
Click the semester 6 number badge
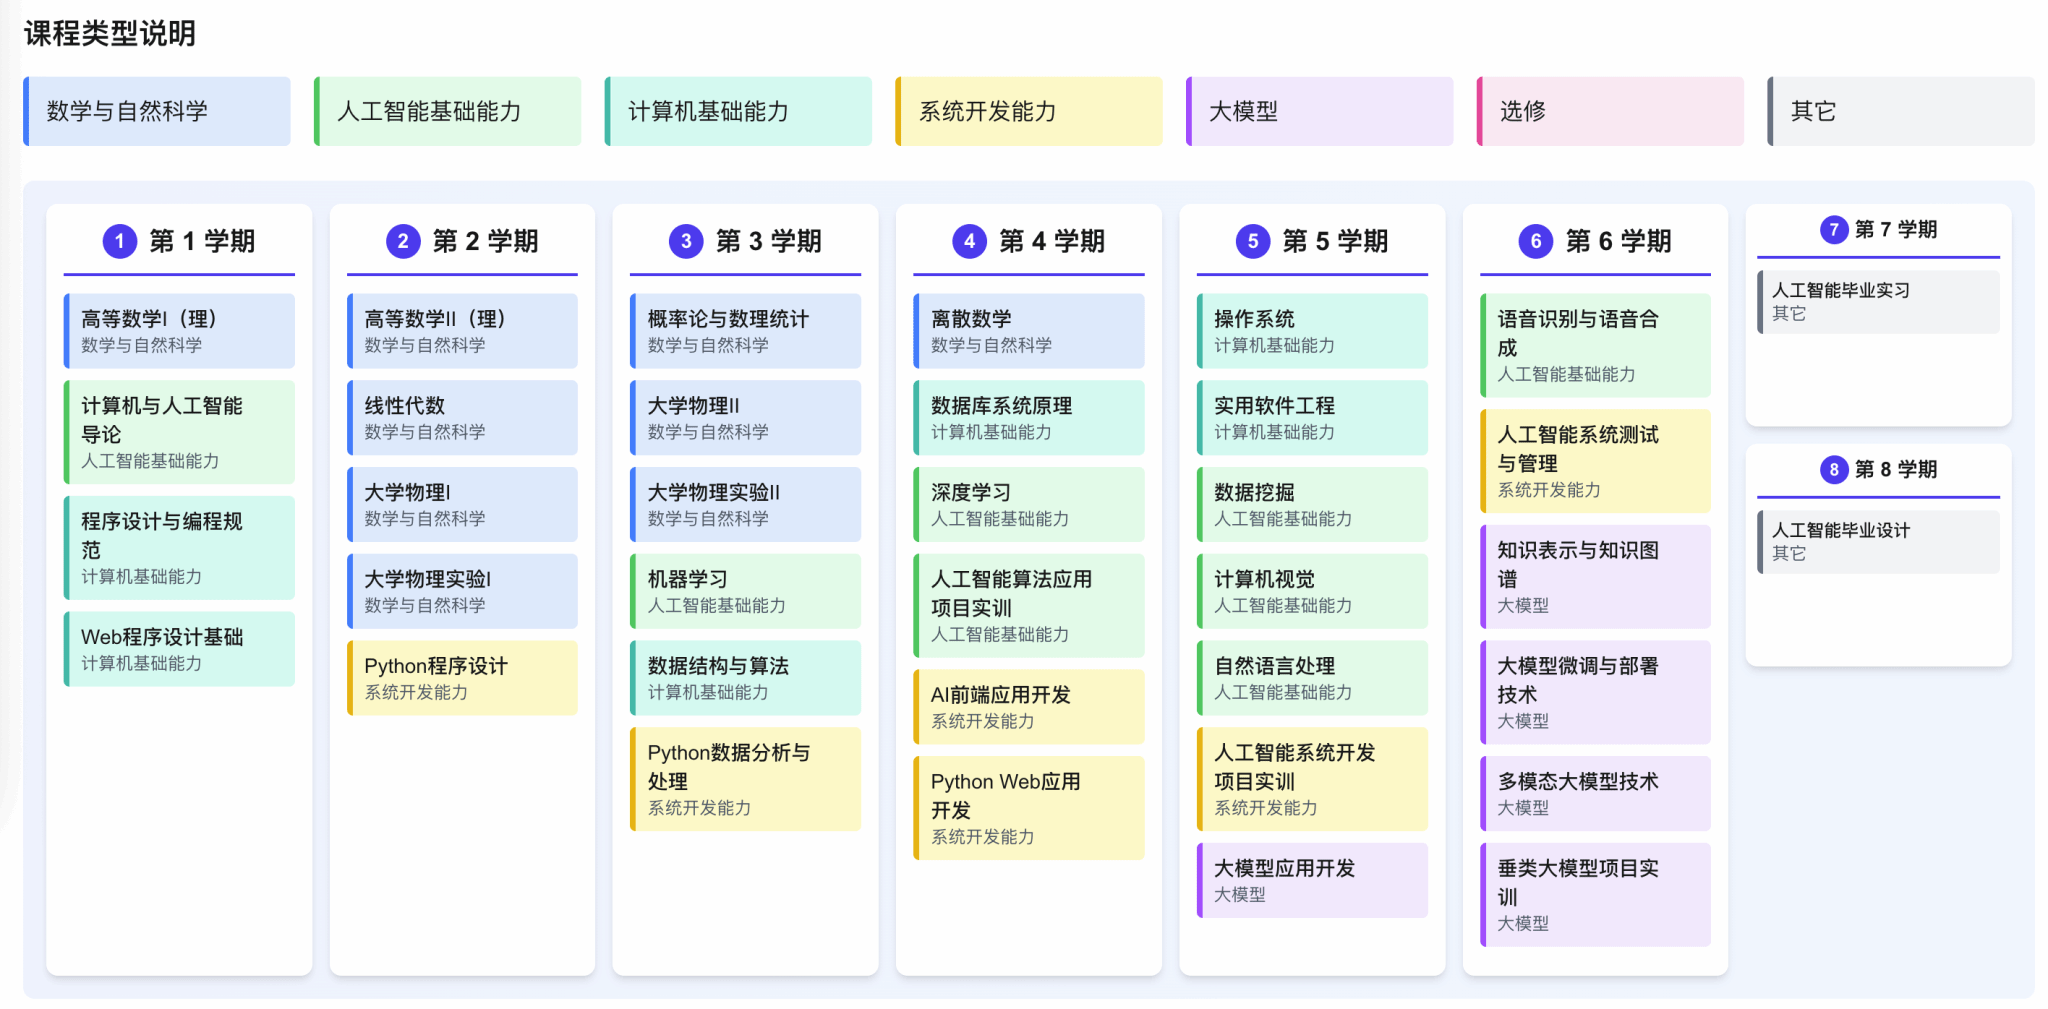point(1536,241)
